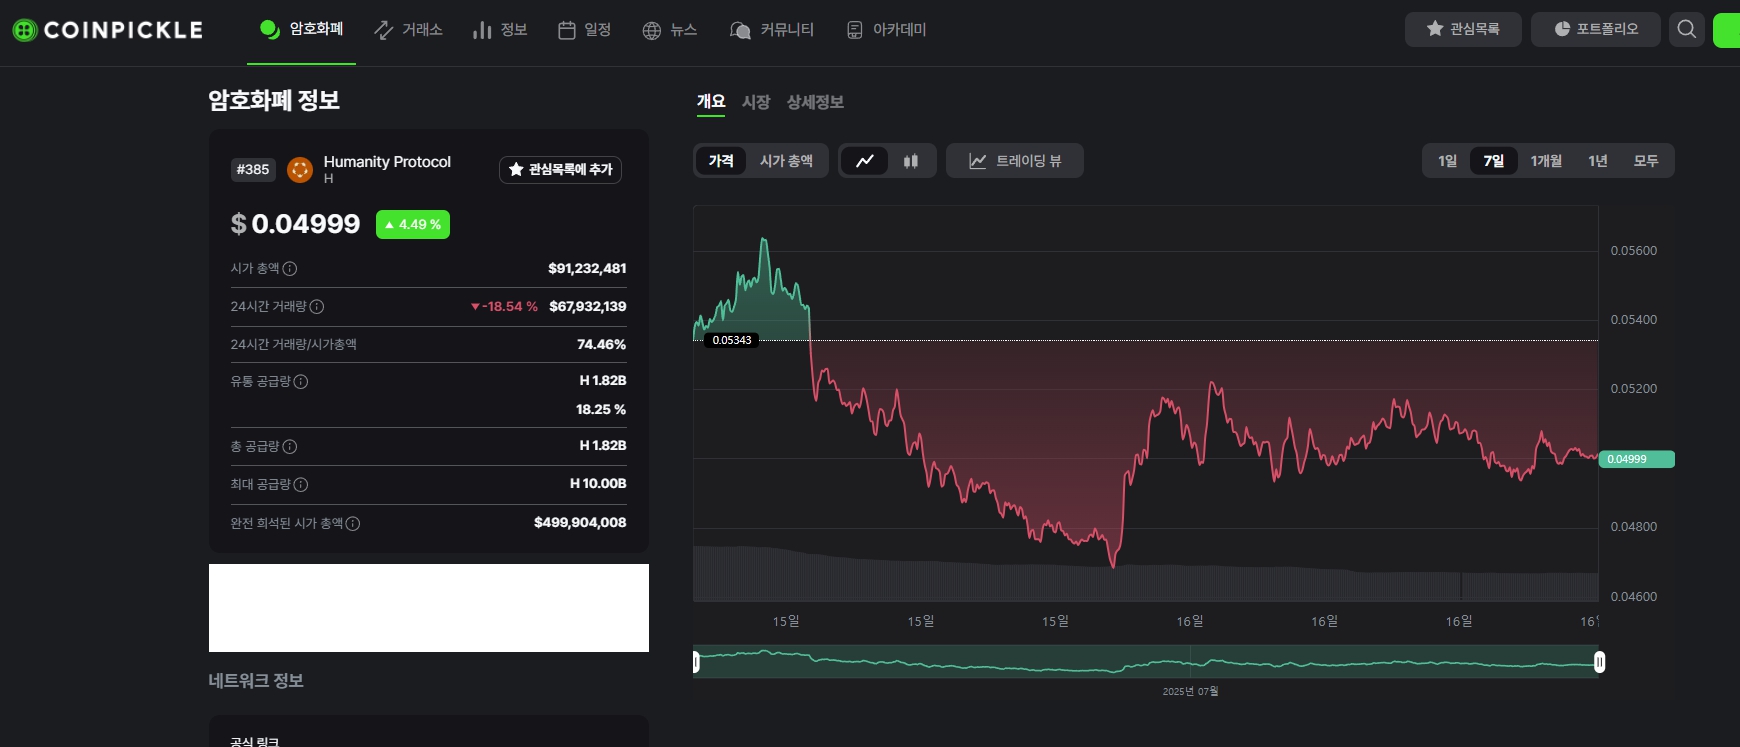Click the $0.04999 price value
Viewport: 1740px width, 747px height.
[295, 224]
